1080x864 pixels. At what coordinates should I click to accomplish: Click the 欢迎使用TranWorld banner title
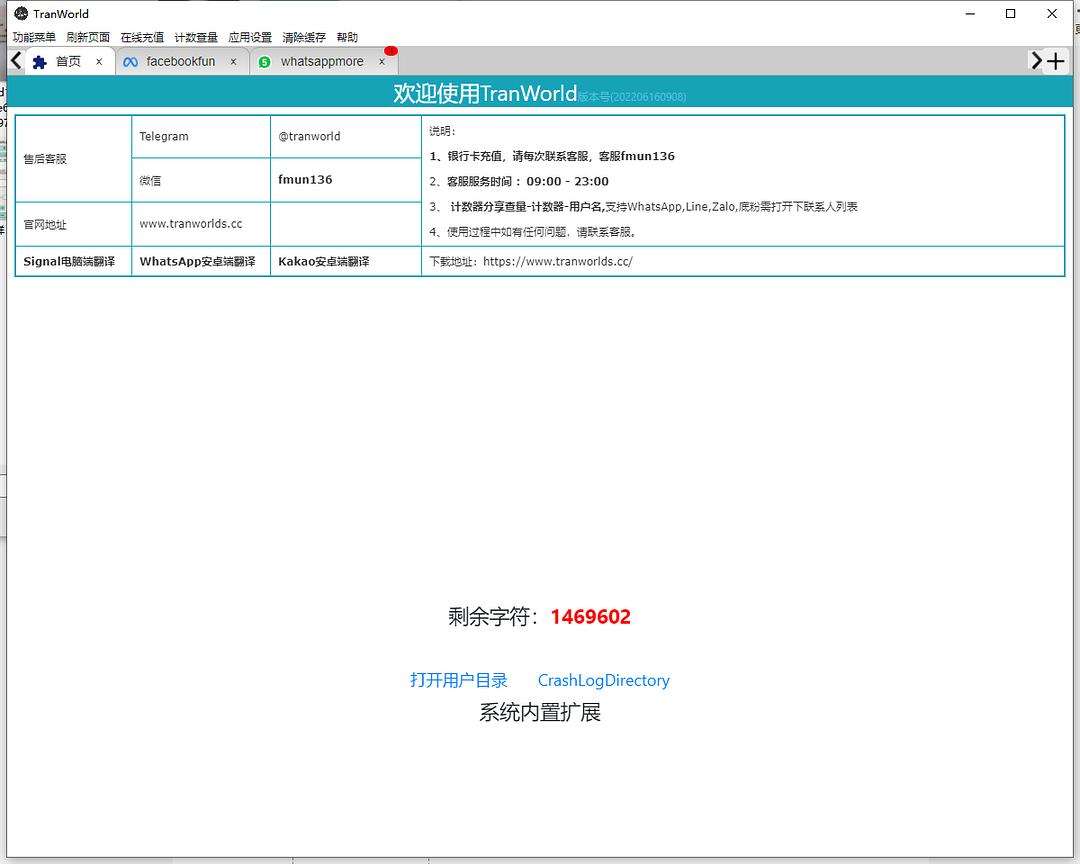[485, 94]
